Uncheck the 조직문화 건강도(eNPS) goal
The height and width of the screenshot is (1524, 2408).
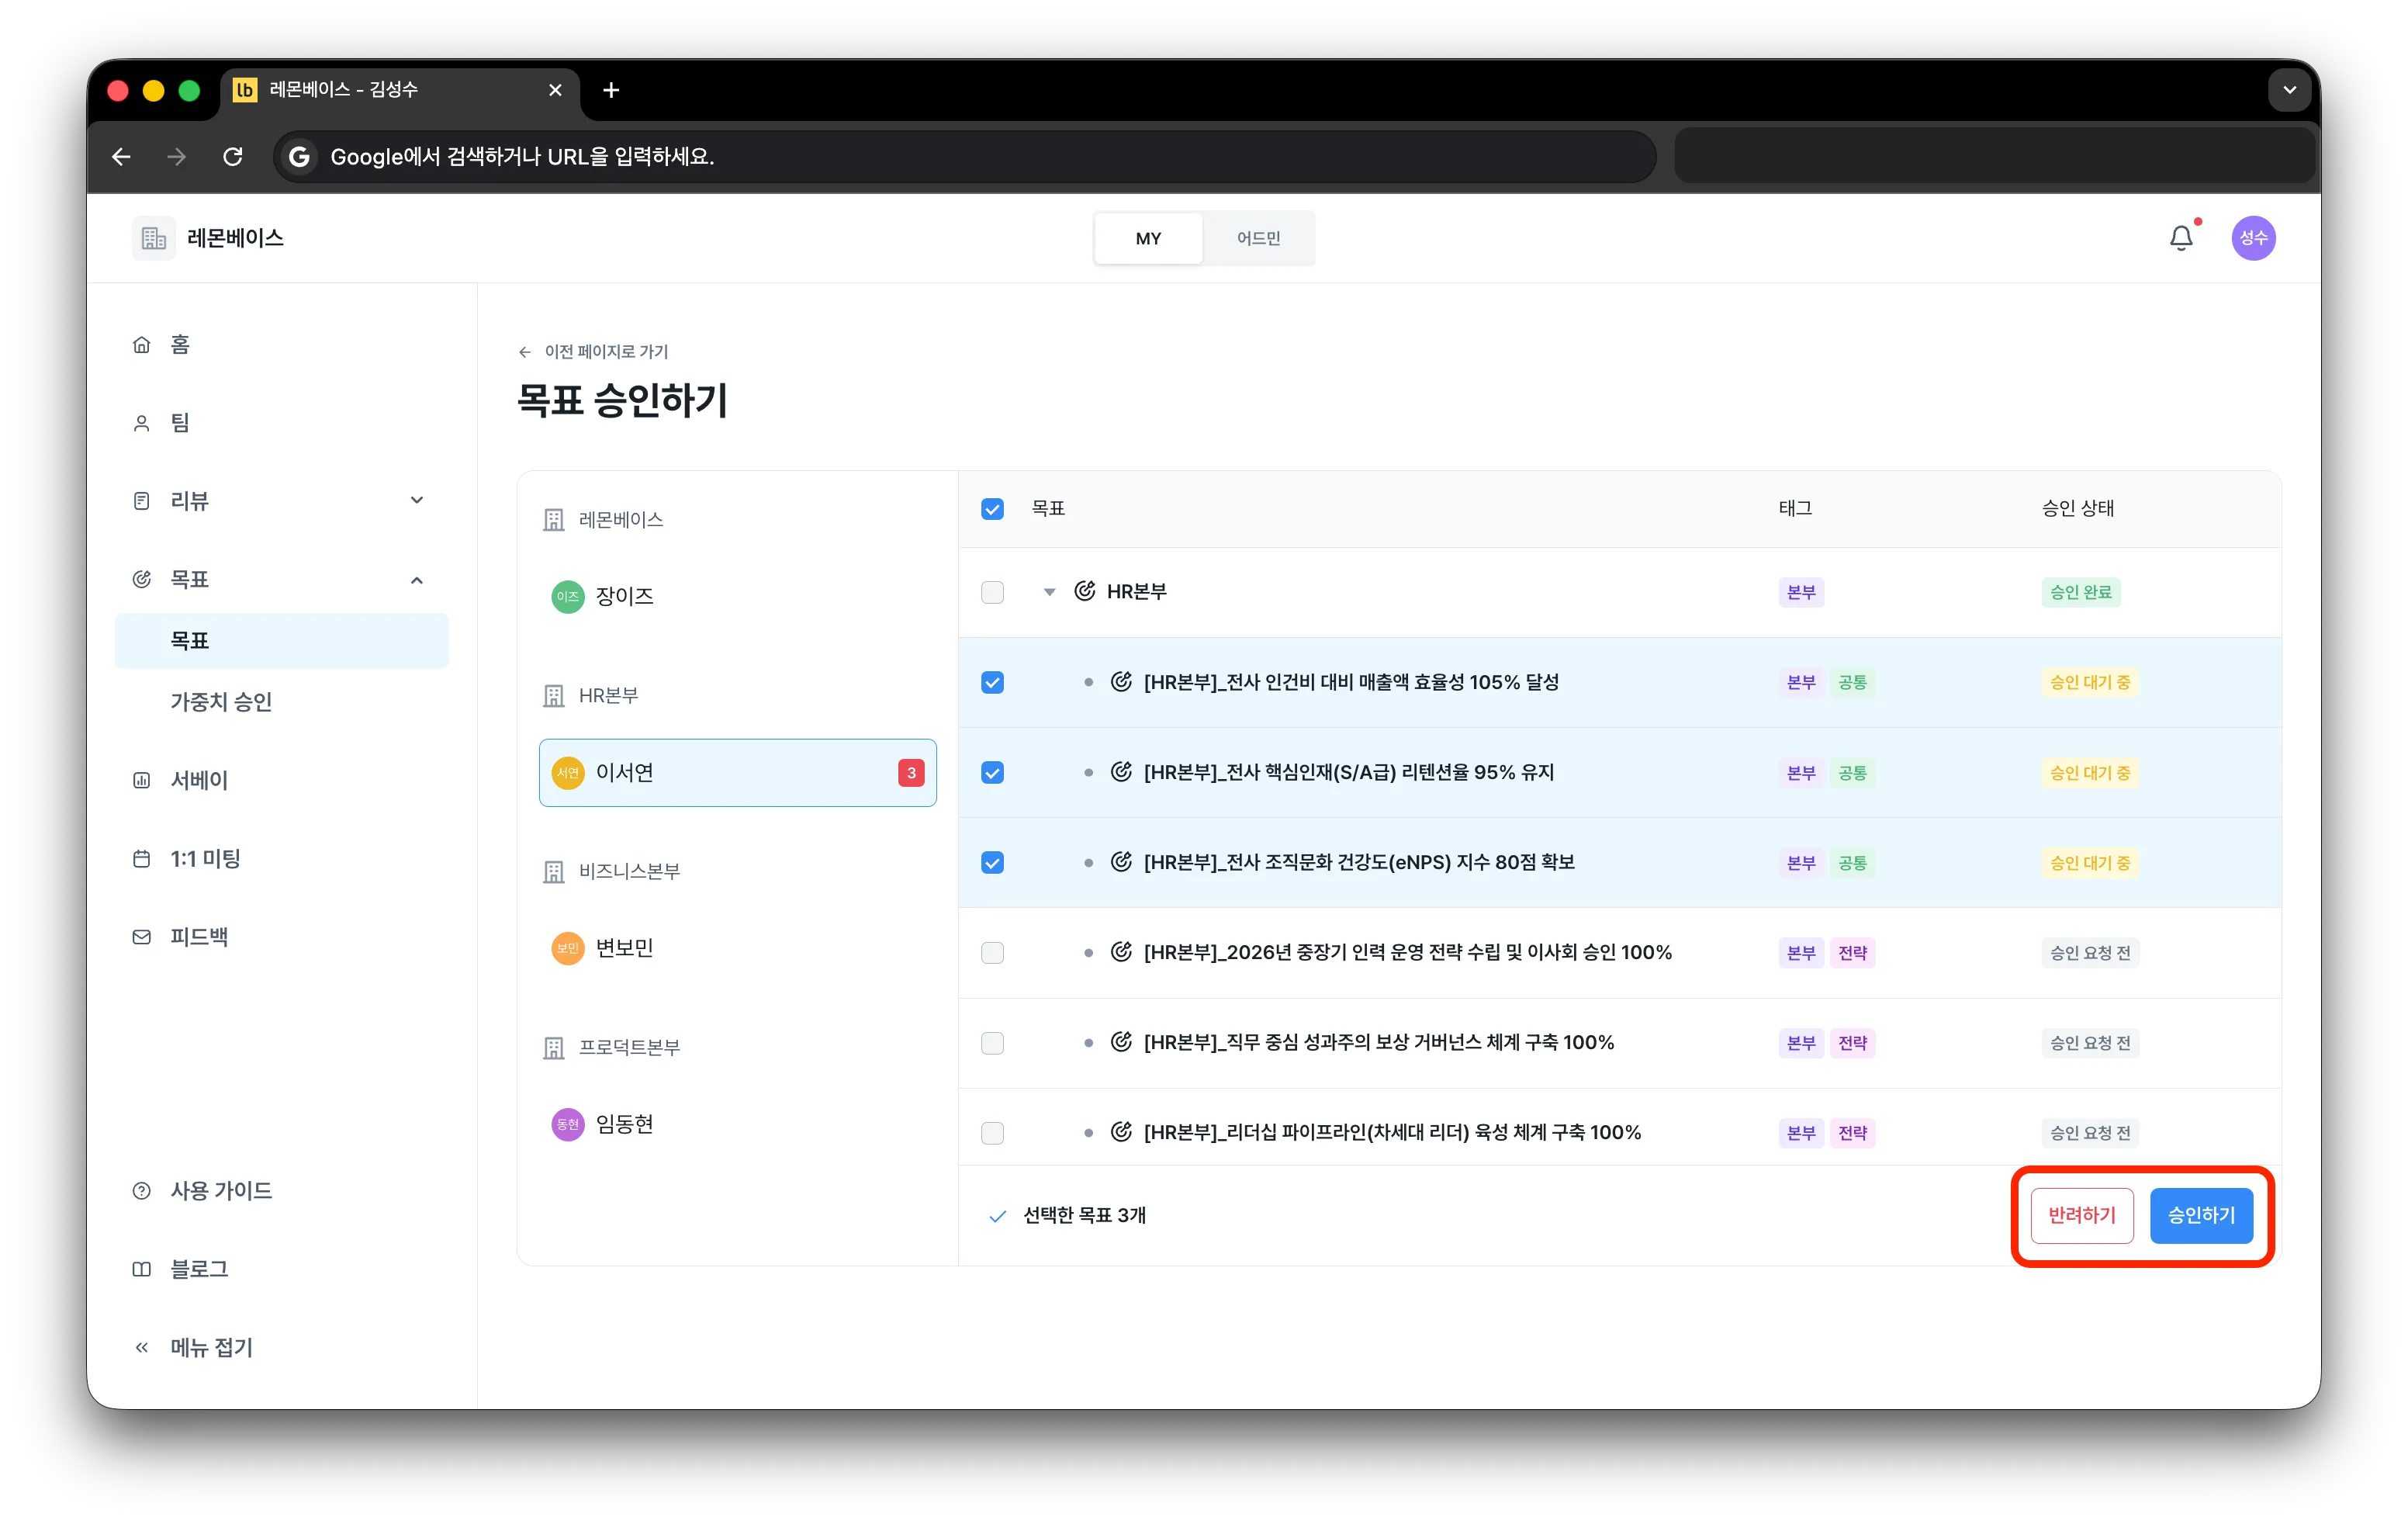992,862
